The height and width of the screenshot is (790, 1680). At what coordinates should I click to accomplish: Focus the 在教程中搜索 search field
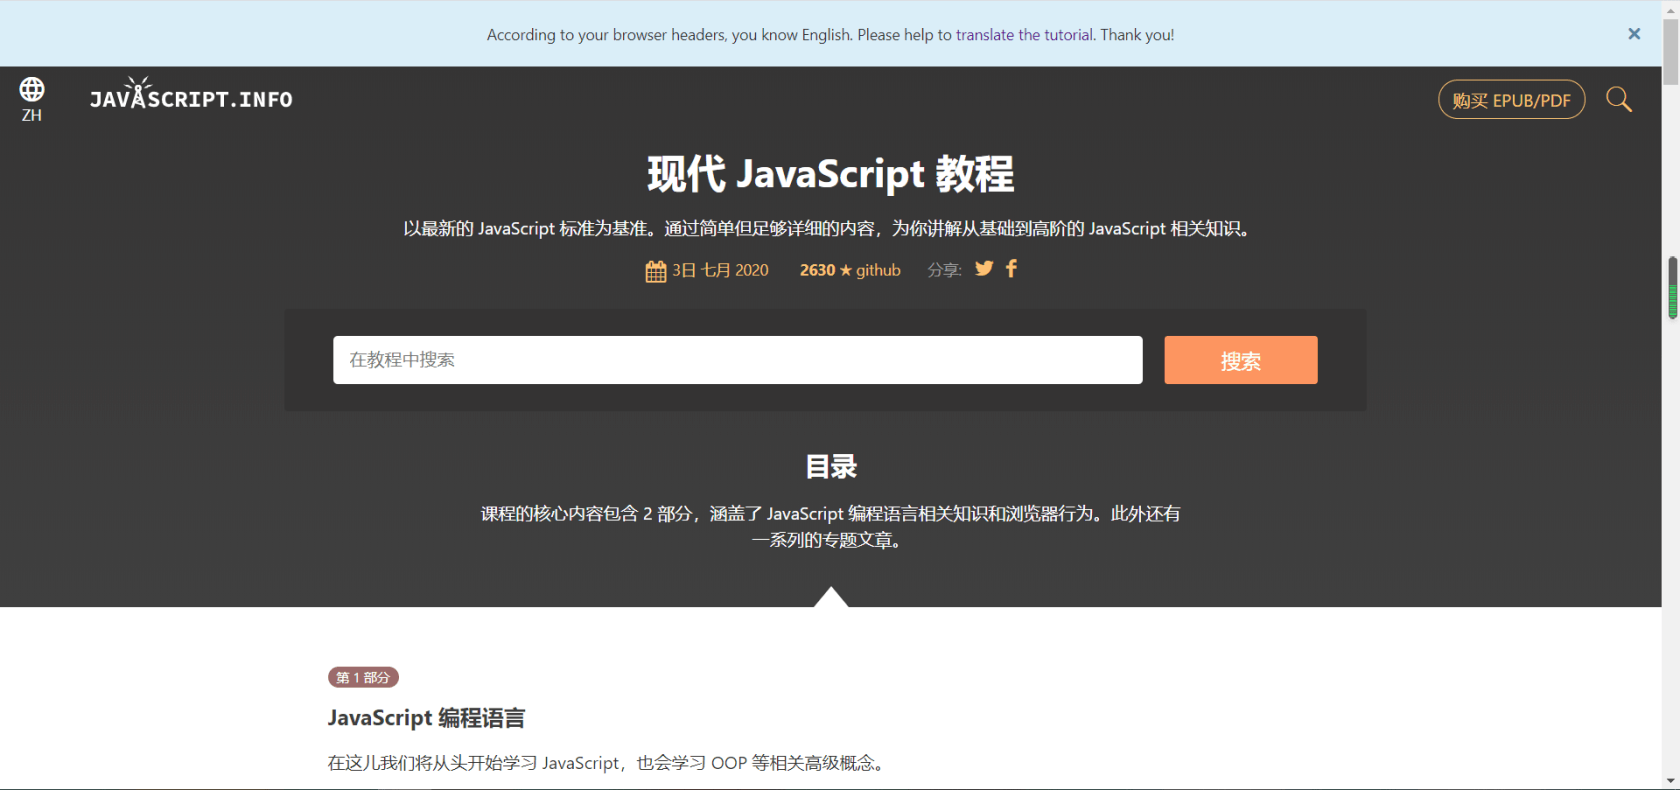(738, 360)
